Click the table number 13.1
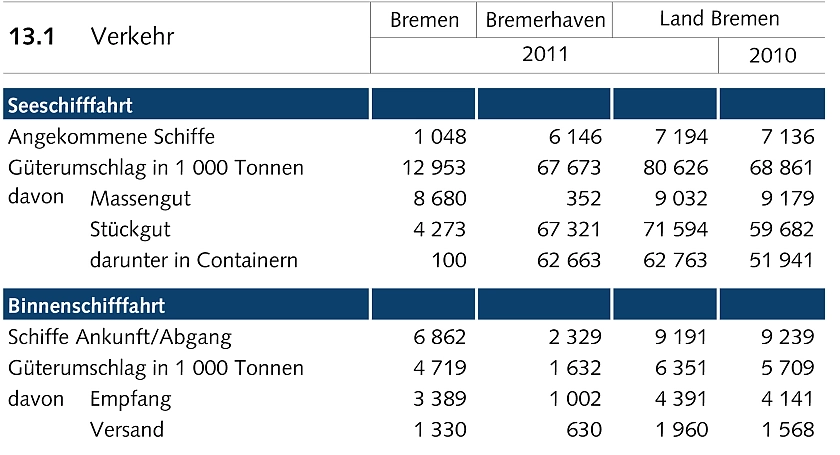Viewport: 840px width, 455px height. (x=31, y=37)
